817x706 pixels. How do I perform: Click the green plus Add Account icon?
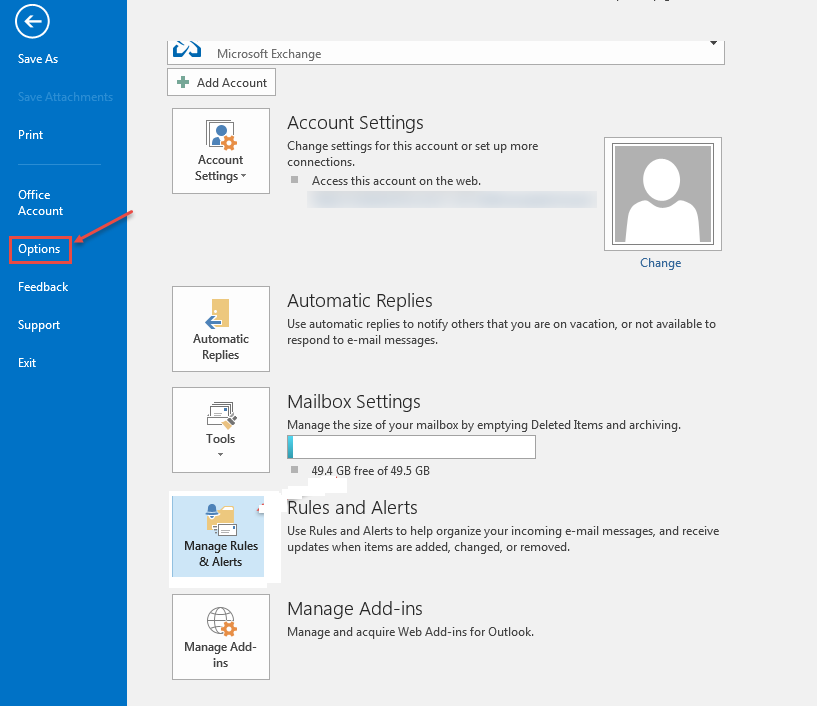point(182,82)
